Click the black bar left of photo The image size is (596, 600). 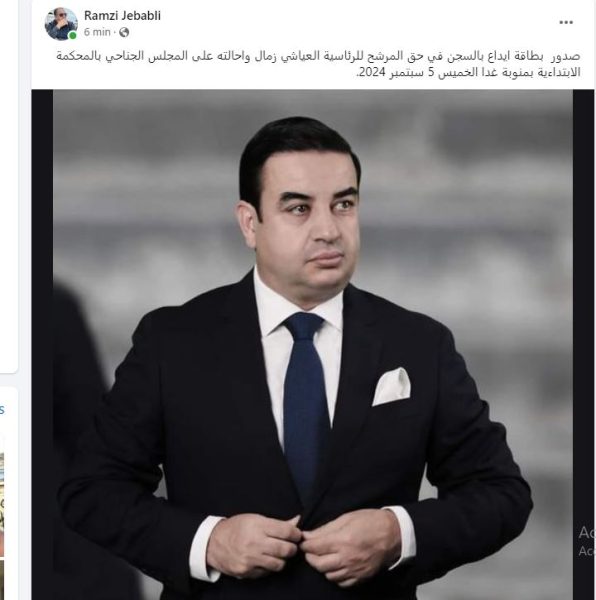(42, 344)
